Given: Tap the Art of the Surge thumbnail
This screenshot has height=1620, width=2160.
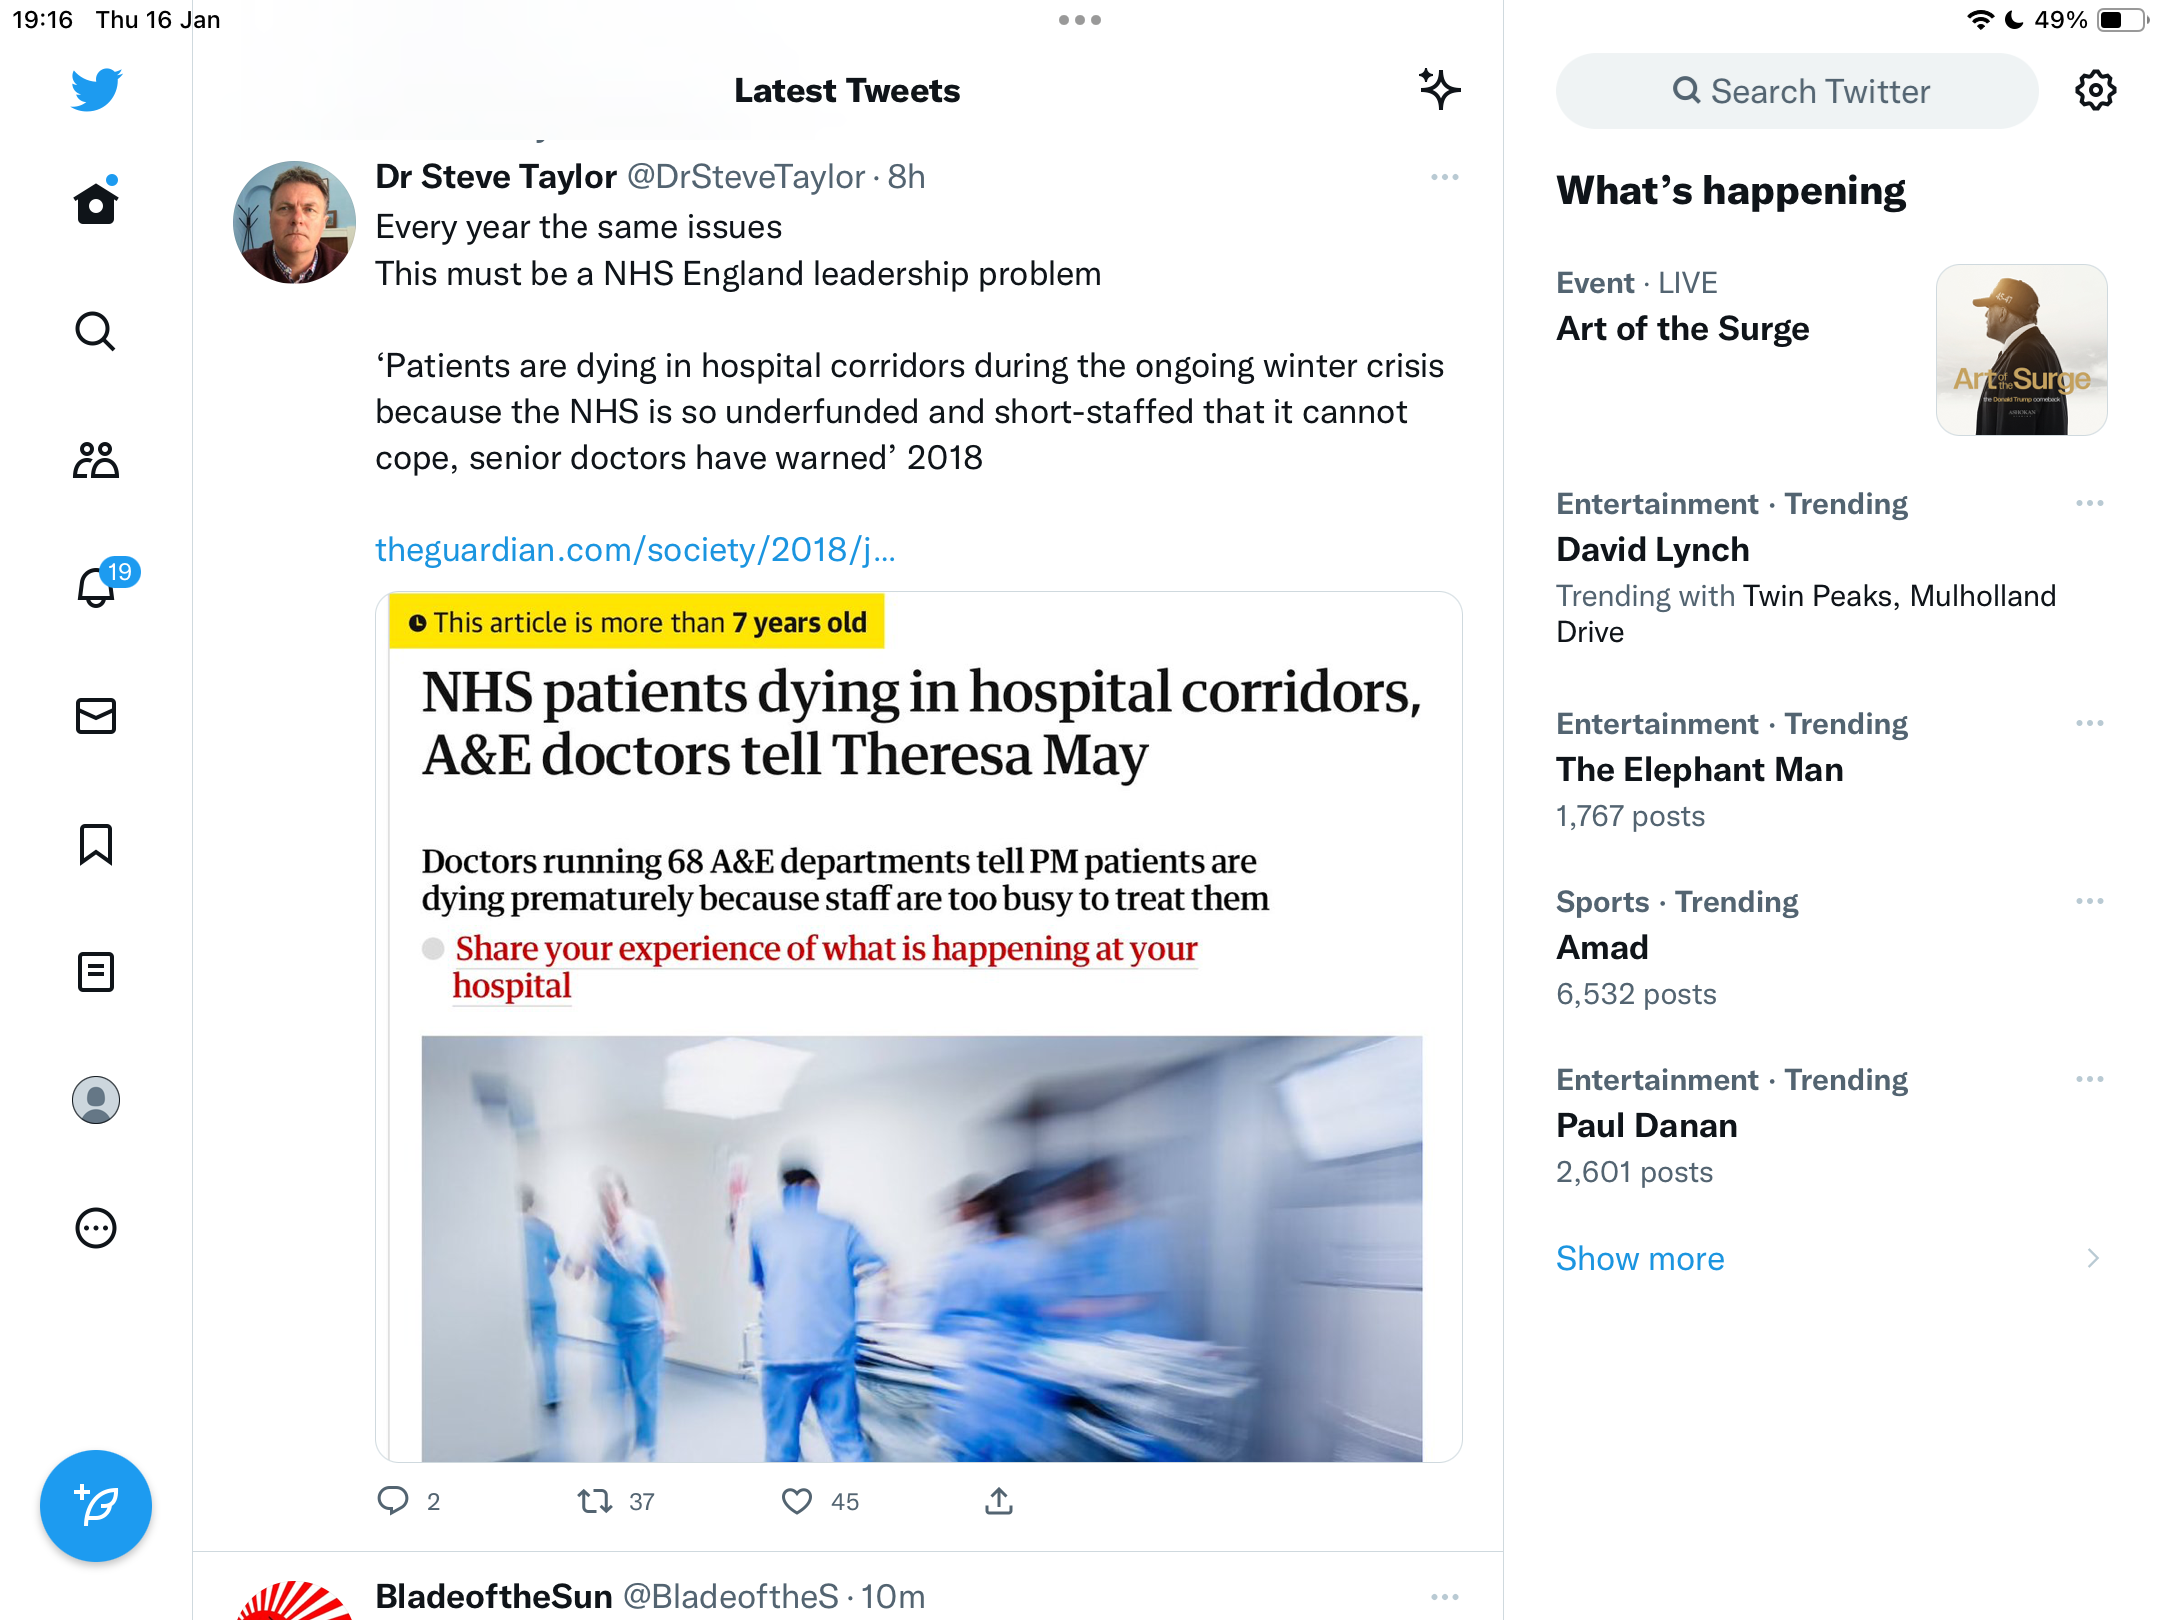Looking at the screenshot, I should (x=2022, y=350).
